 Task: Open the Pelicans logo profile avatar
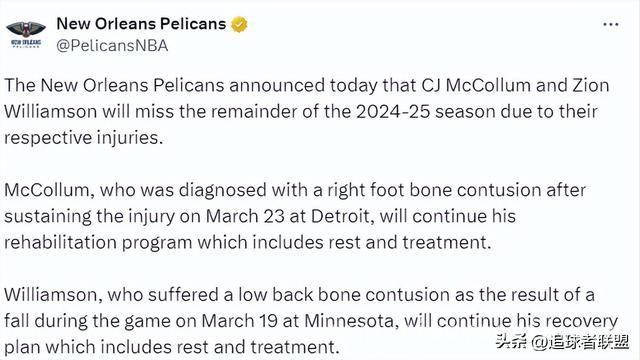[x=26, y=34]
